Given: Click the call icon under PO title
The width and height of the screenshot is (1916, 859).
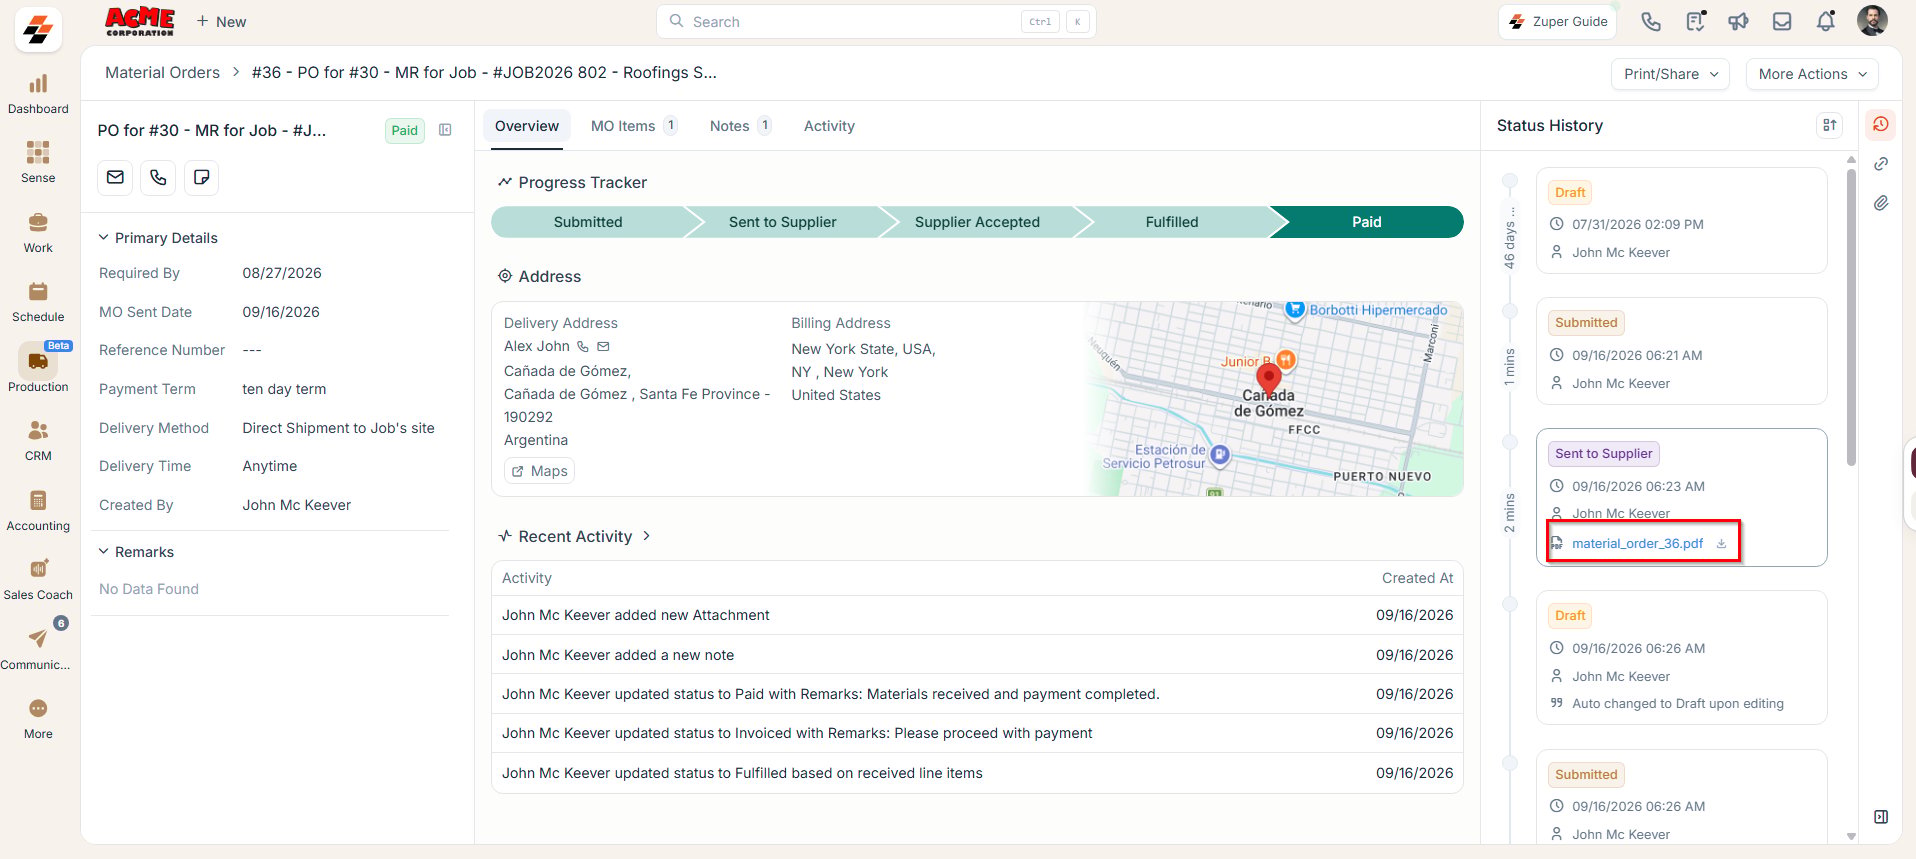Looking at the screenshot, I should coord(158,177).
